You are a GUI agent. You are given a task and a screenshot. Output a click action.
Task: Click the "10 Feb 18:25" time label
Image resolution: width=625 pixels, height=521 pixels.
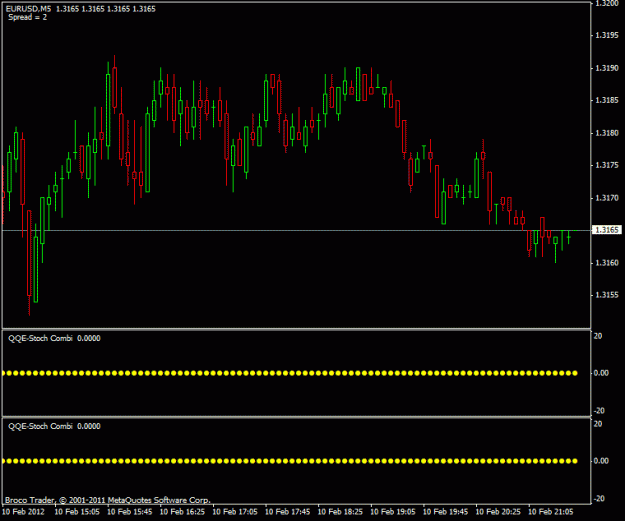coord(340,511)
